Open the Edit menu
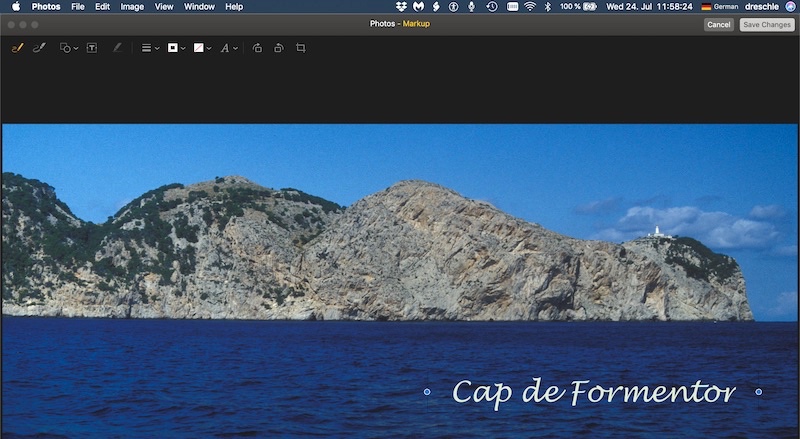This screenshot has height=439, width=800. (103, 6)
